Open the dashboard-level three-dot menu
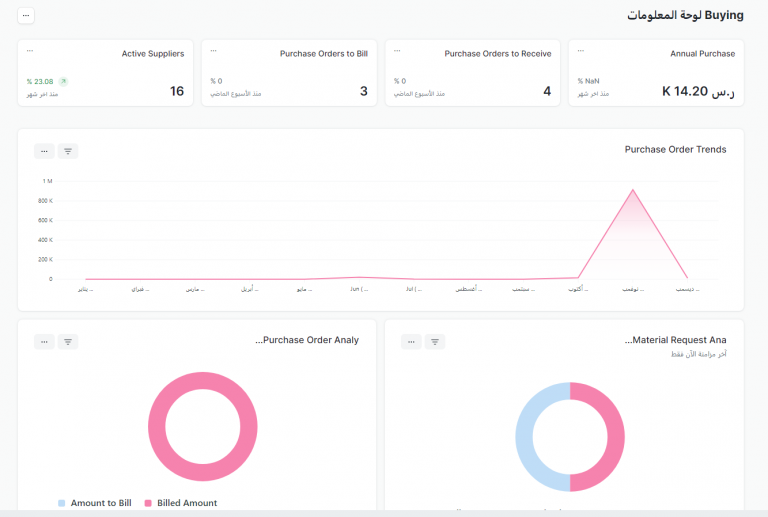The width and height of the screenshot is (768, 517). [x=26, y=16]
